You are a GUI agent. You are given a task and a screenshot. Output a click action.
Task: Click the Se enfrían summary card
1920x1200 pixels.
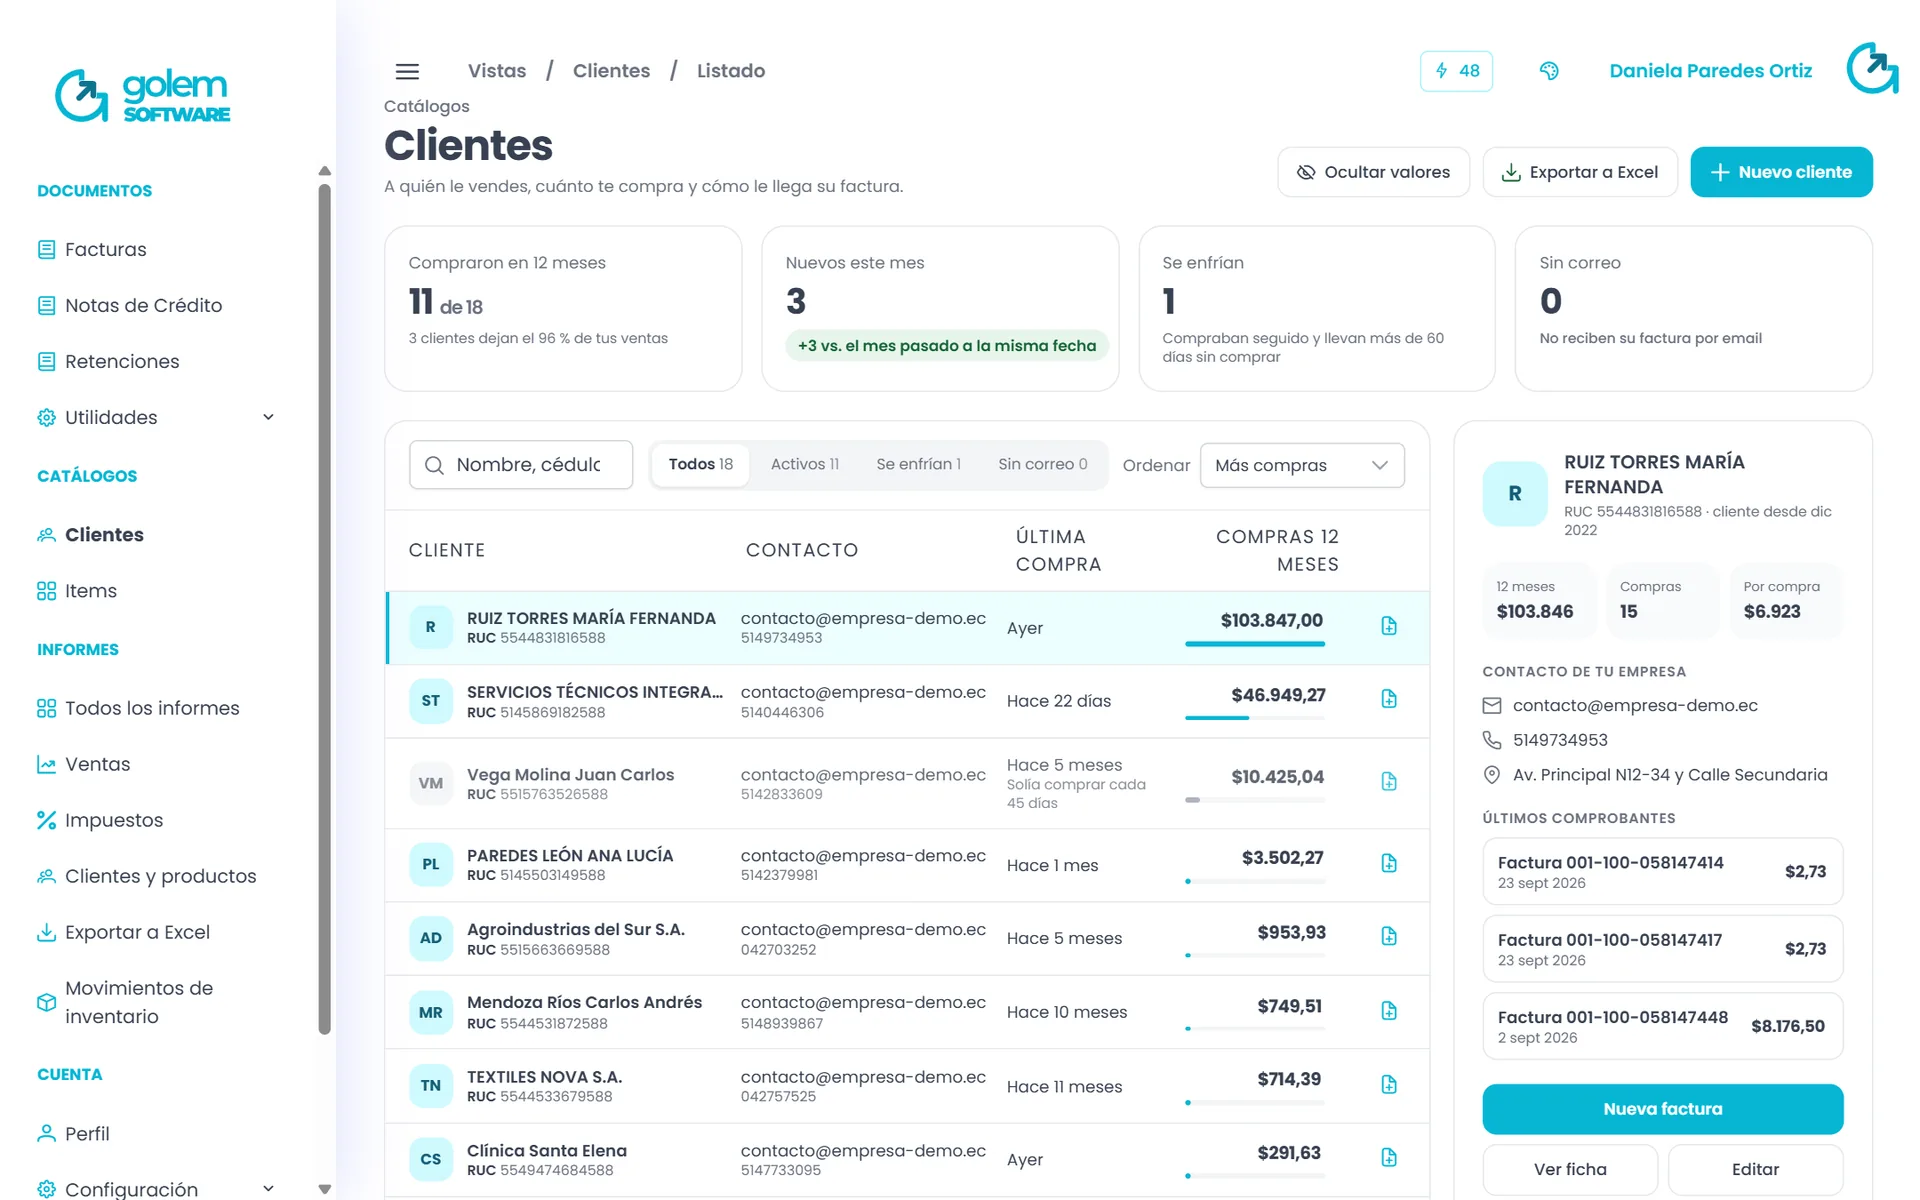(1317, 308)
